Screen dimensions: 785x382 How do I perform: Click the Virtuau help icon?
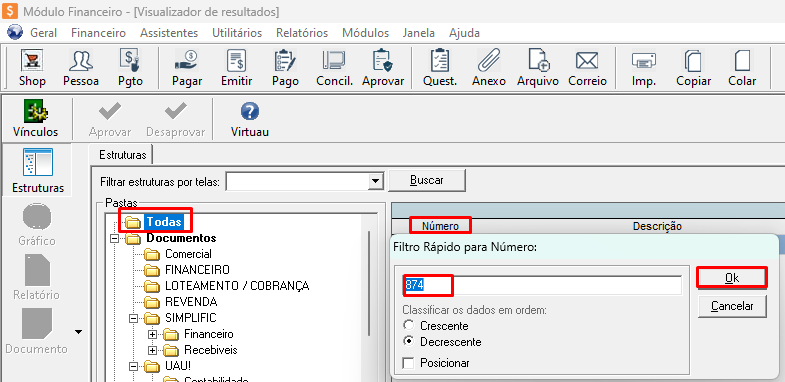(250, 111)
